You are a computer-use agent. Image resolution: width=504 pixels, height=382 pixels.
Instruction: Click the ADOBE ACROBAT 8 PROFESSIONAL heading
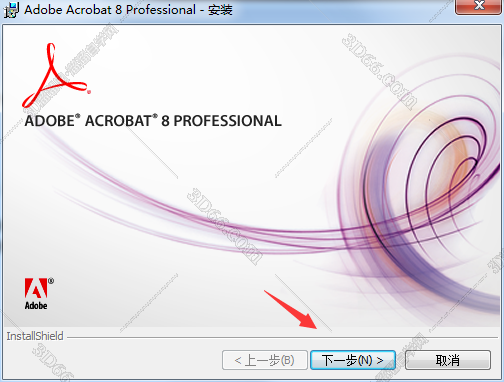coord(153,121)
